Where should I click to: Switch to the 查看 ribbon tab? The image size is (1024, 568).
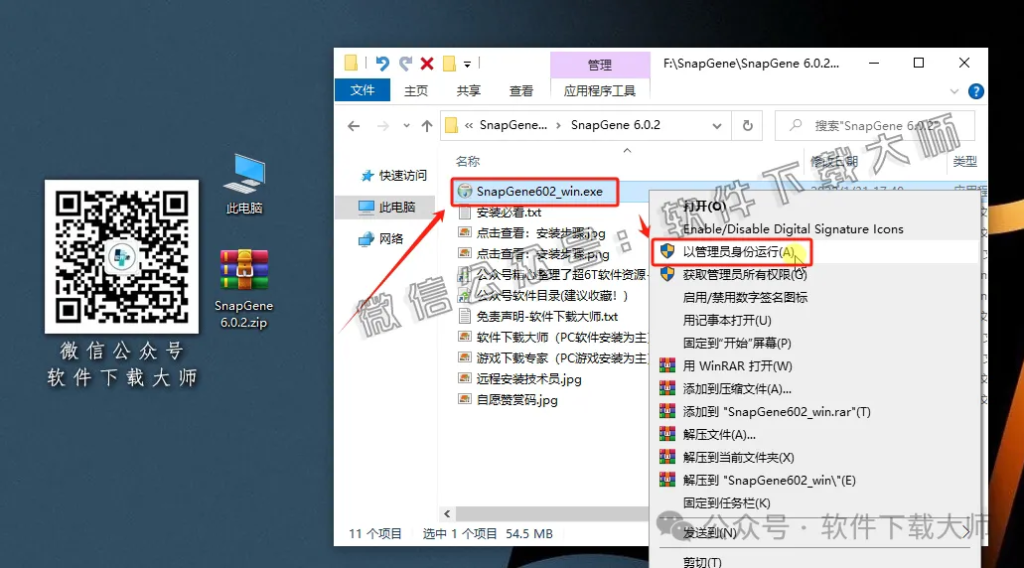521,91
